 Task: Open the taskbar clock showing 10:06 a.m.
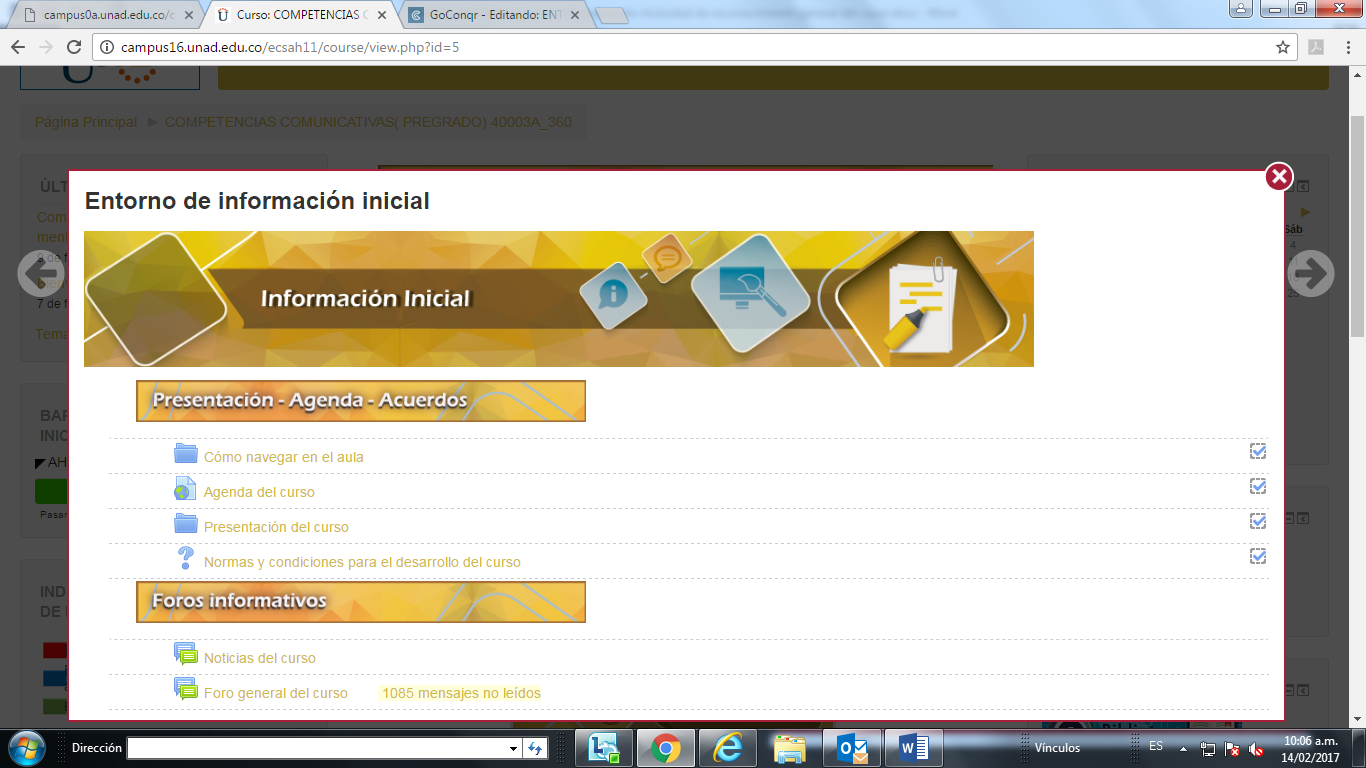(1310, 748)
